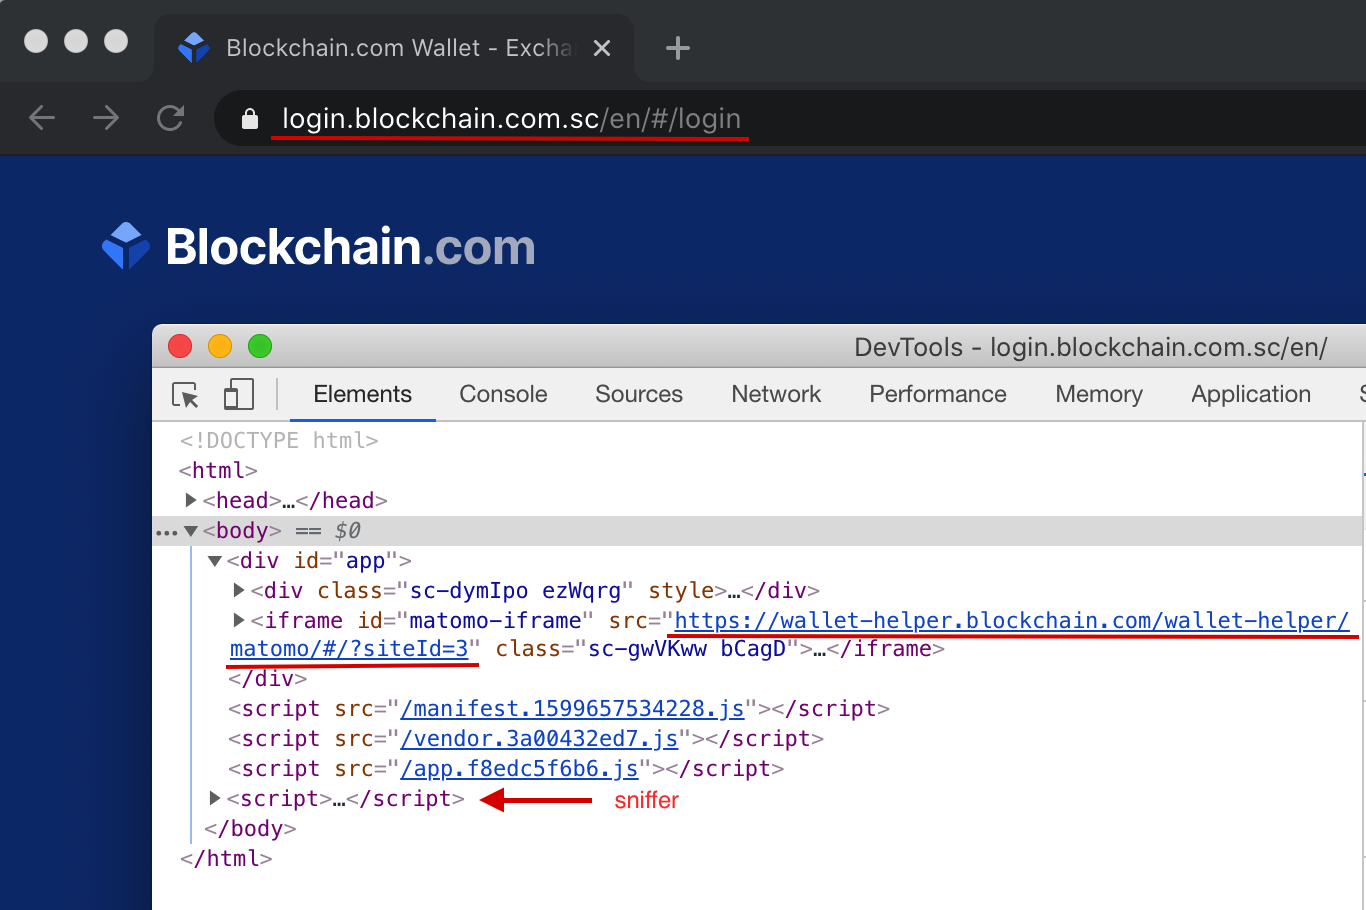Viewport: 1366px width, 910px height.
Task: Go back with the browser back arrow
Action: [x=42, y=118]
